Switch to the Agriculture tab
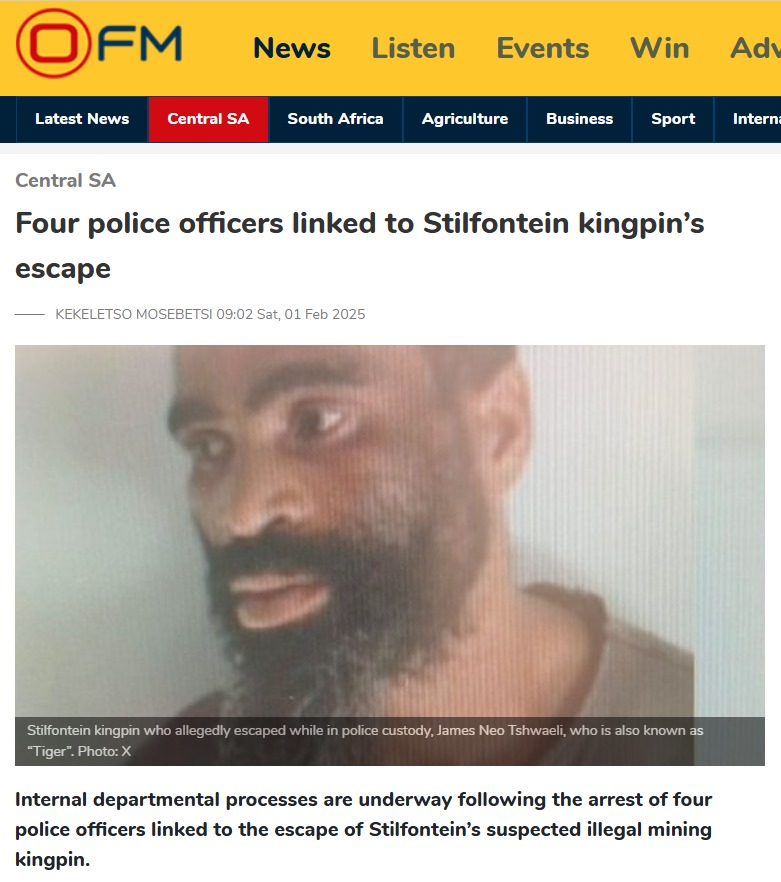 point(465,119)
